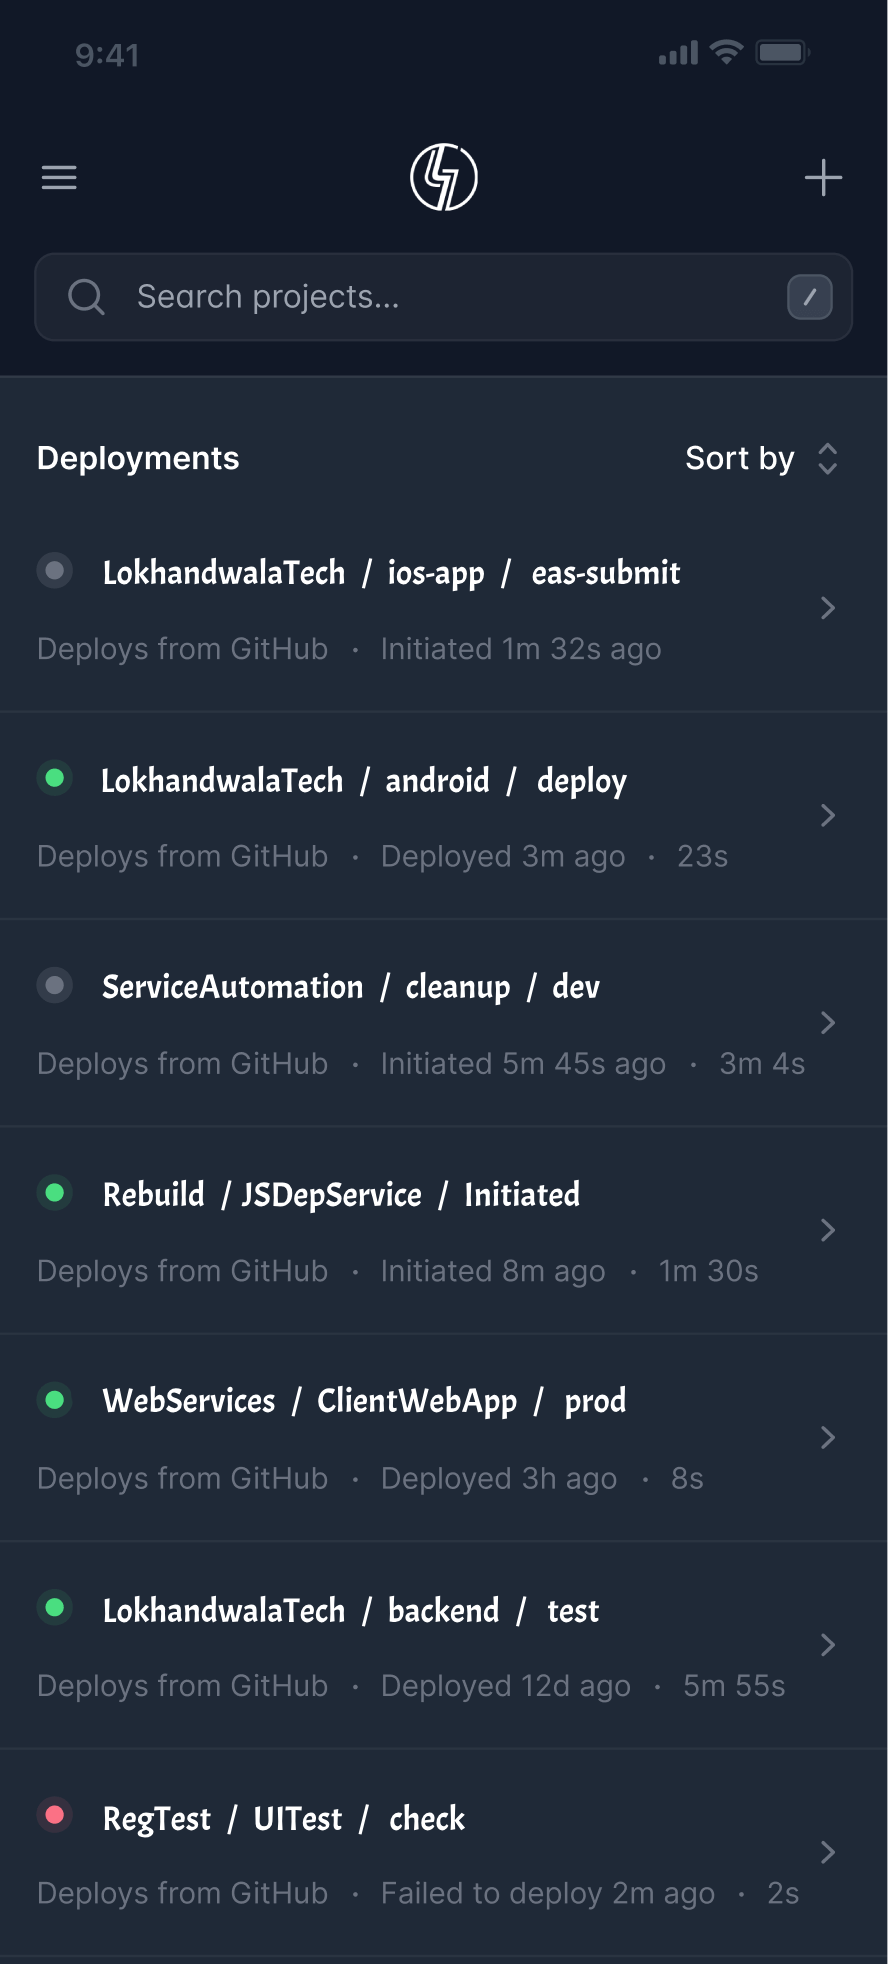Image resolution: width=888 pixels, height=1964 pixels.
Task: Tap the slash shortcut key badge
Action: (x=809, y=297)
